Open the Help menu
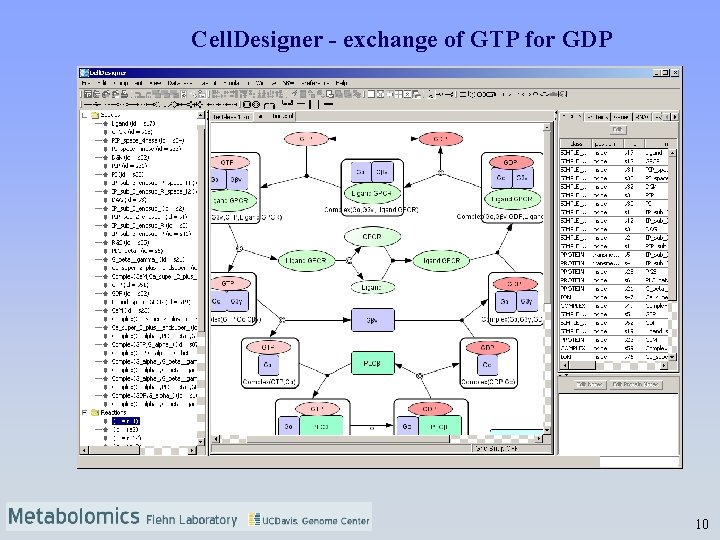This screenshot has width=720, height=540. click(341, 83)
